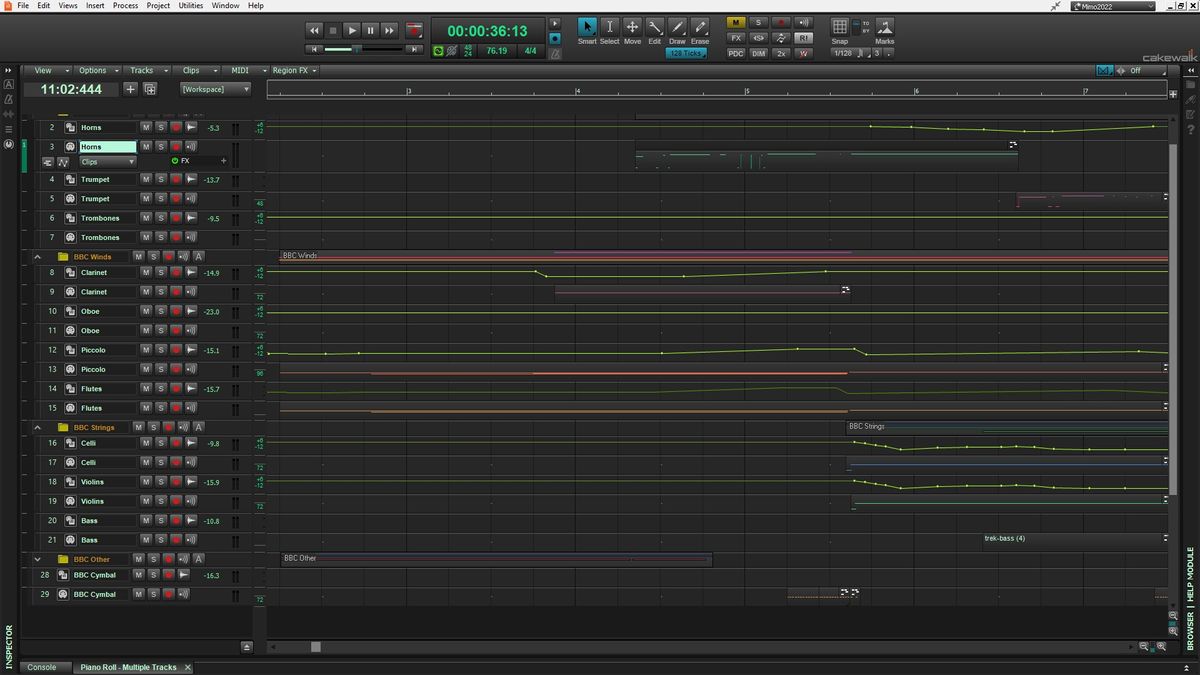Click the transport Rewind button
Image resolution: width=1200 pixels, height=675 pixels.
315,31
